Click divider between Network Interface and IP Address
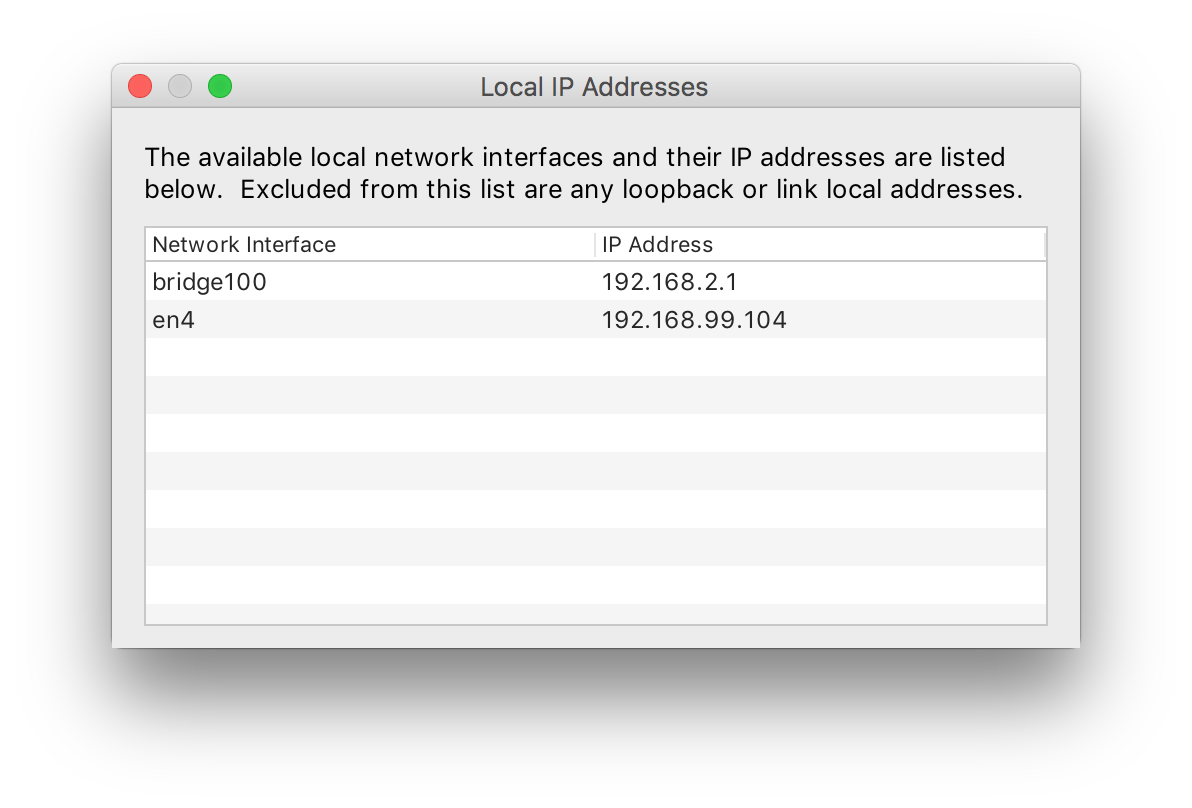Viewport: 1192px width, 808px height. pyautogui.click(x=595, y=245)
